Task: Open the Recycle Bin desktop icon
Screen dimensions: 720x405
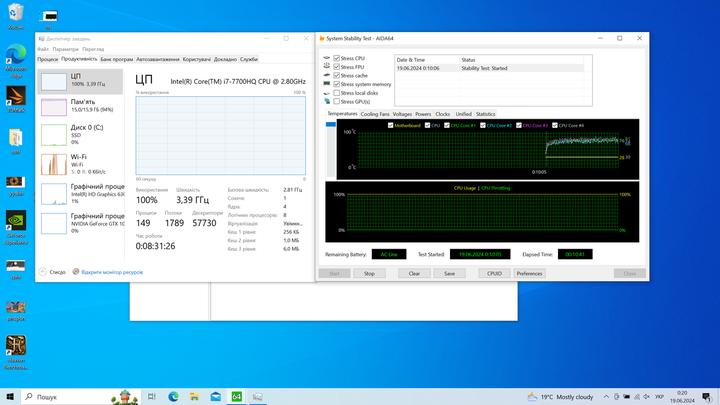Action: [16, 16]
